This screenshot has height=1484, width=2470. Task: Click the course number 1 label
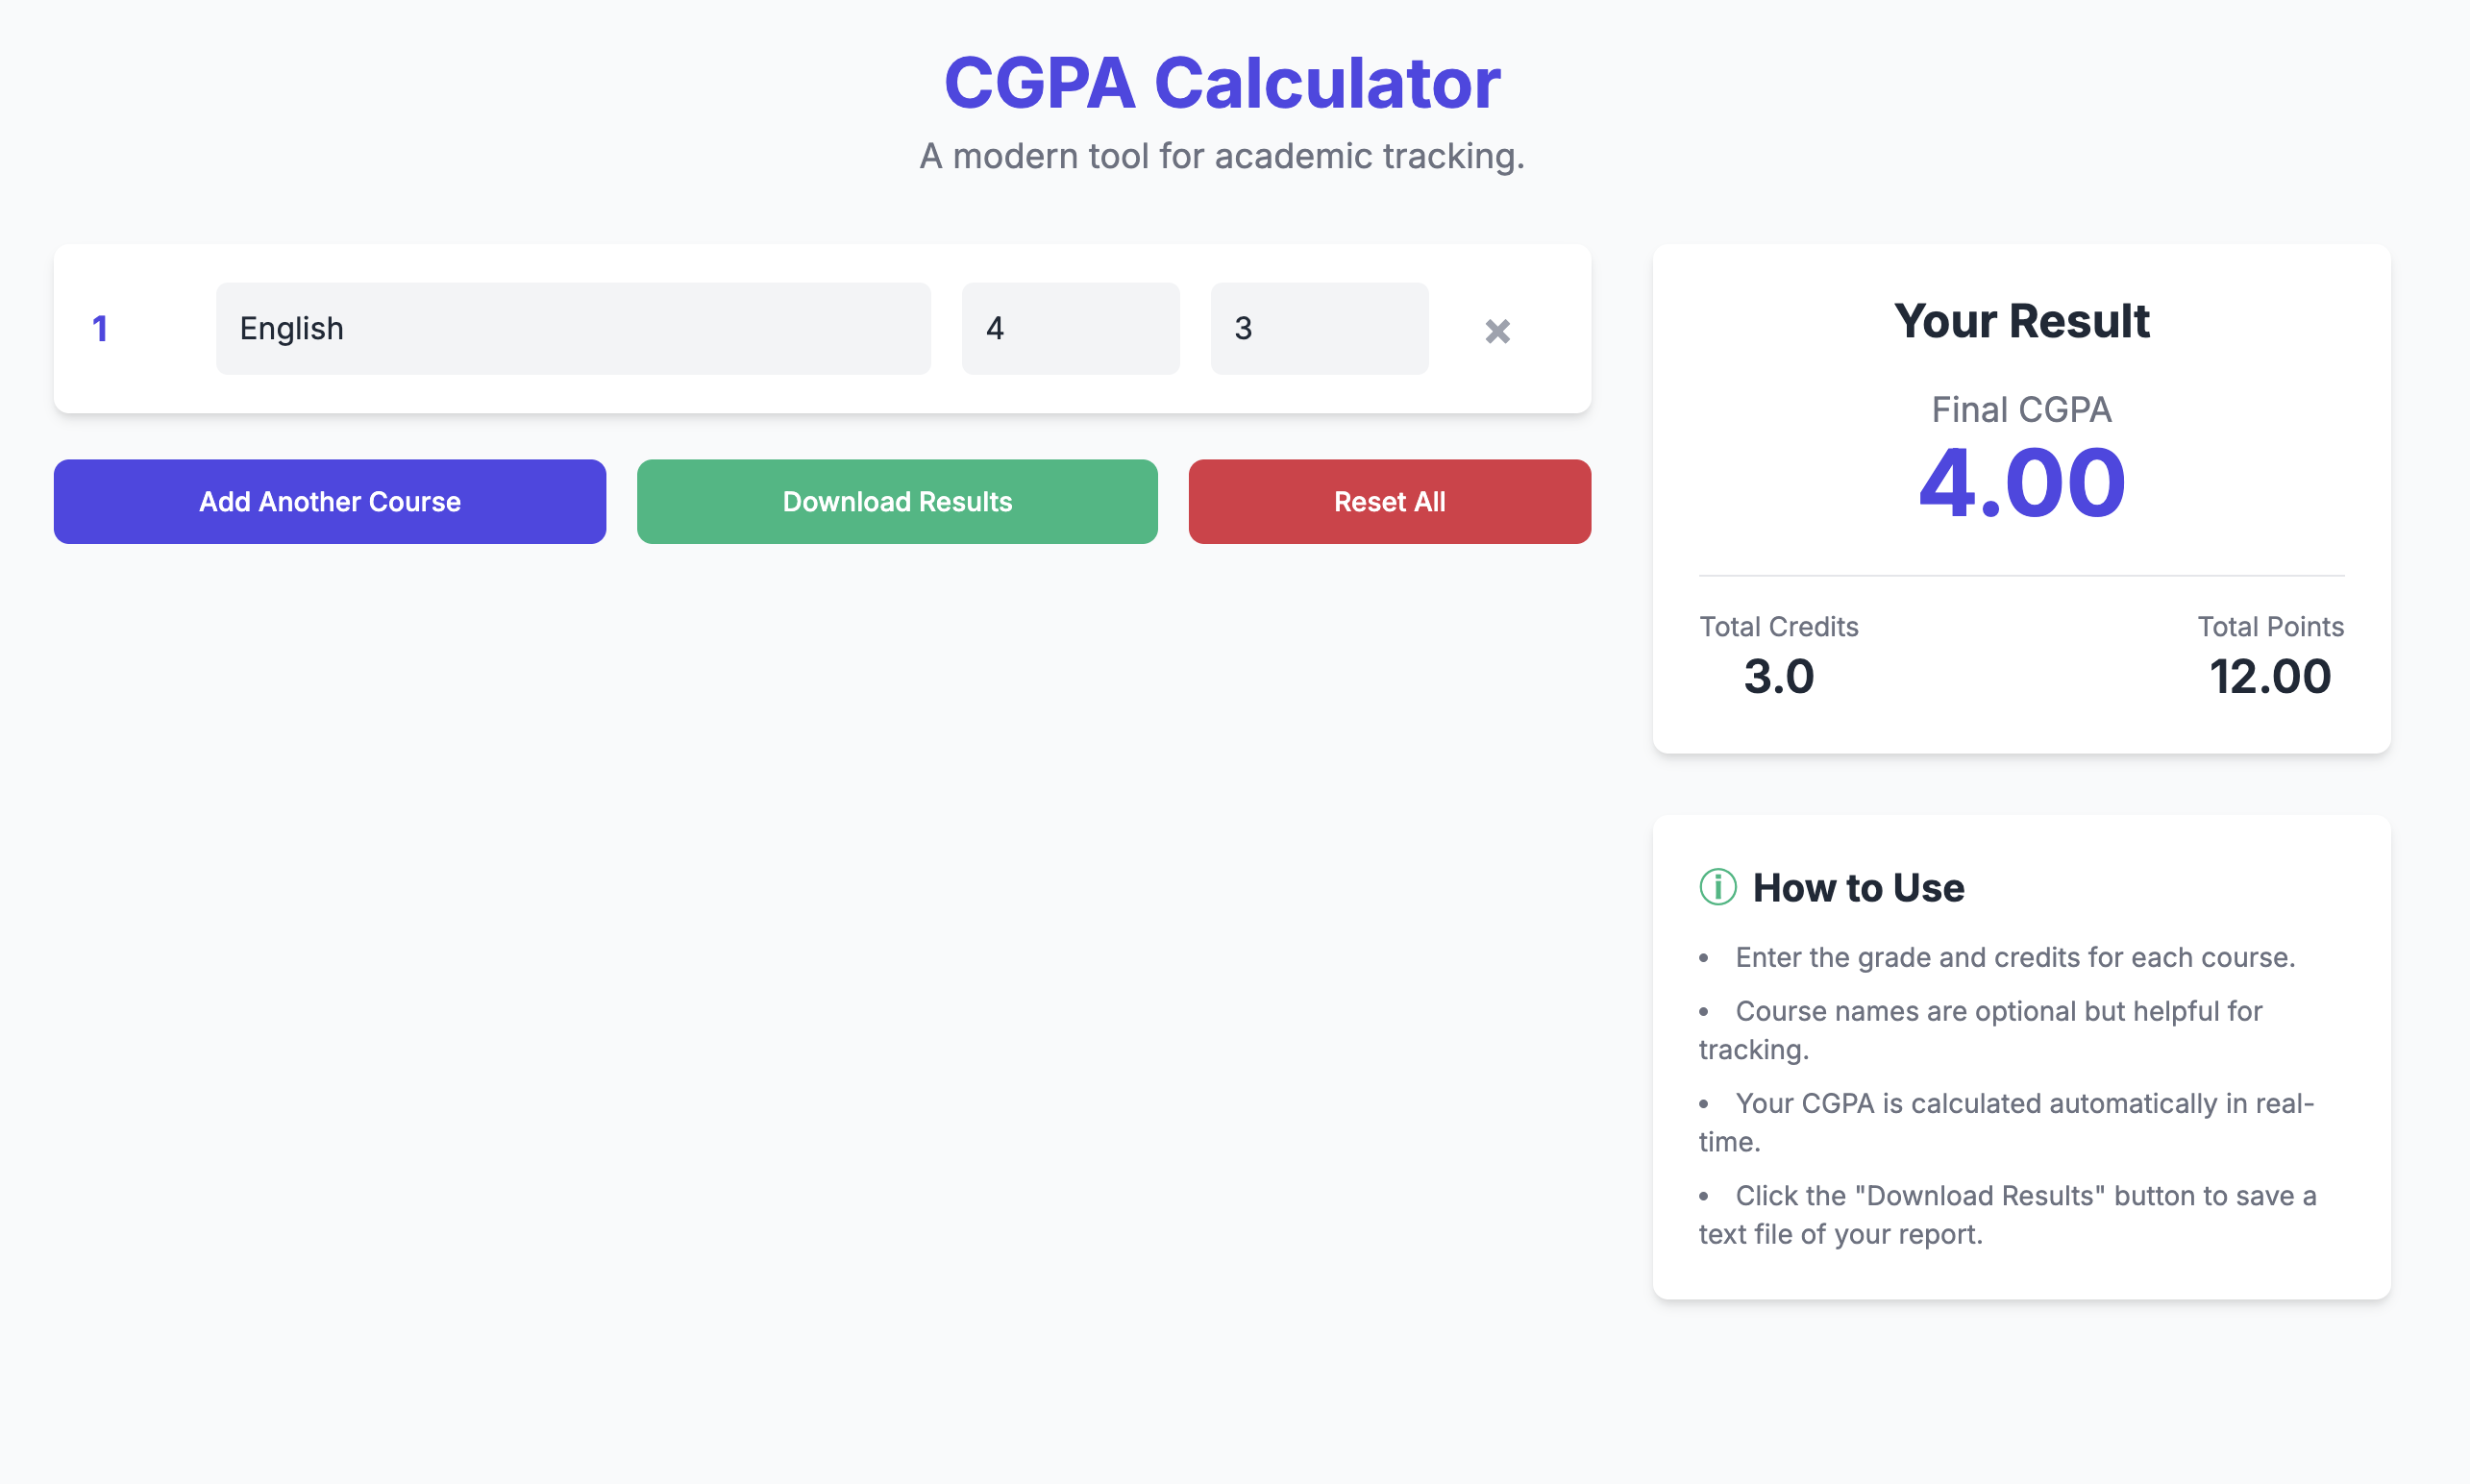pyautogui.click(x=100, y=329)
